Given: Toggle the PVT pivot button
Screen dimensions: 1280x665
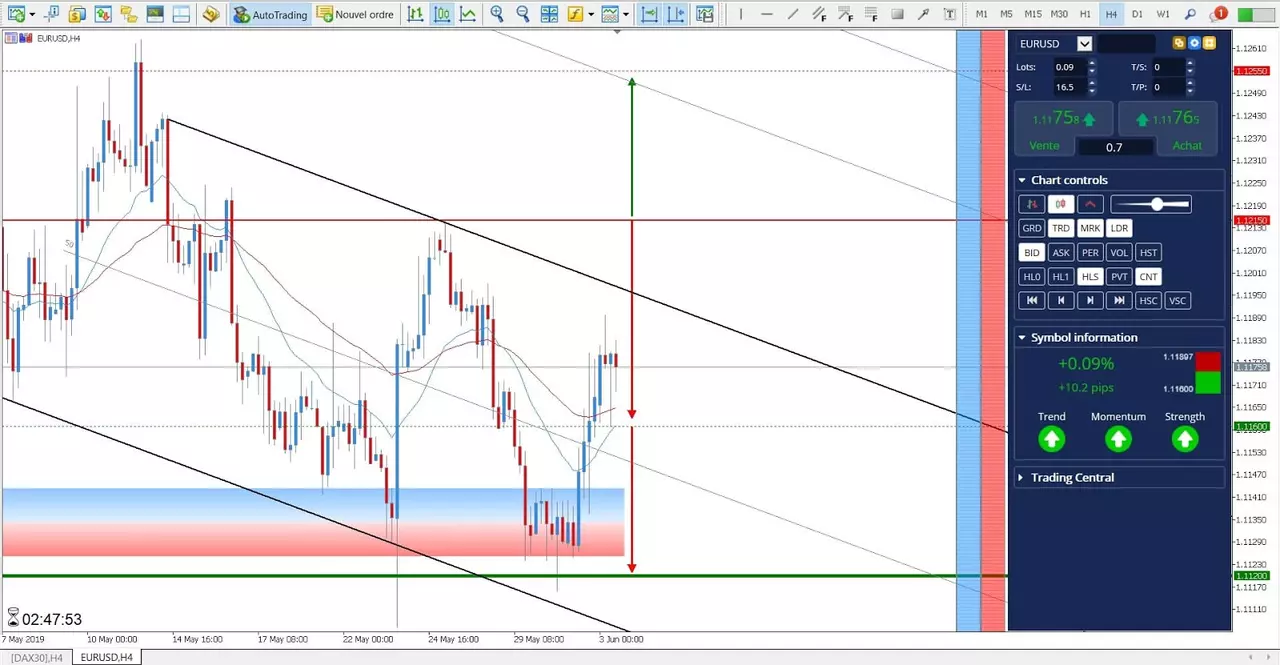Looking at the screenshot, I should point(1119,277).
